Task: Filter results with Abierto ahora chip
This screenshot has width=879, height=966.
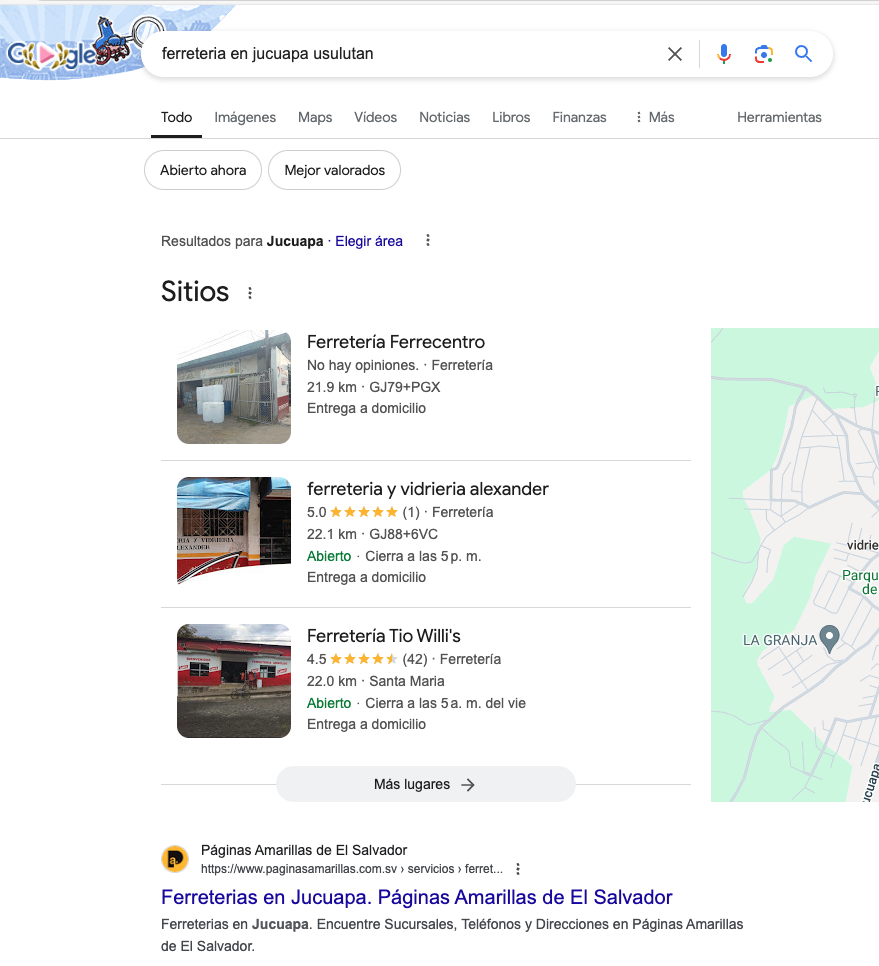Action: (x=203, y=170)
